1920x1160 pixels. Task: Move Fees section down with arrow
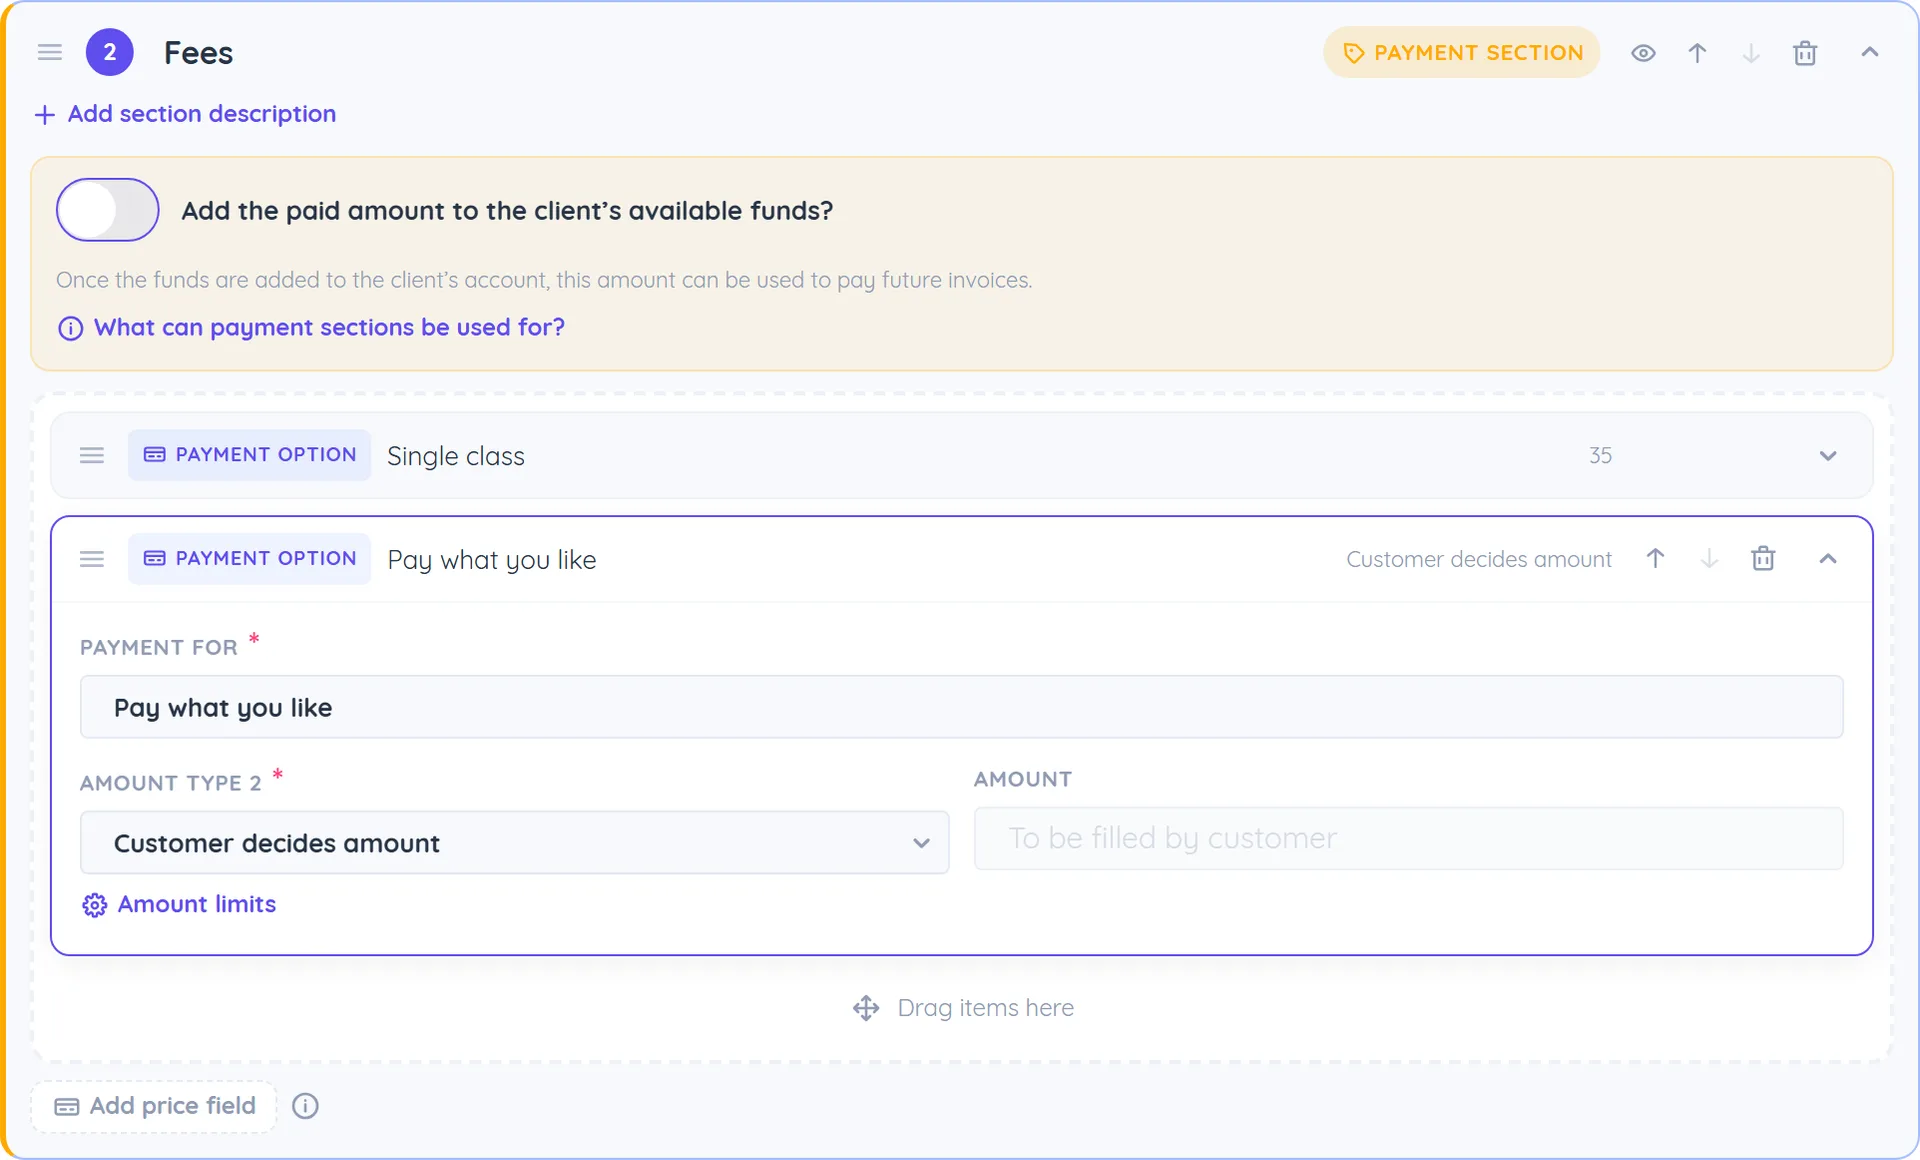pos(1751,53)
